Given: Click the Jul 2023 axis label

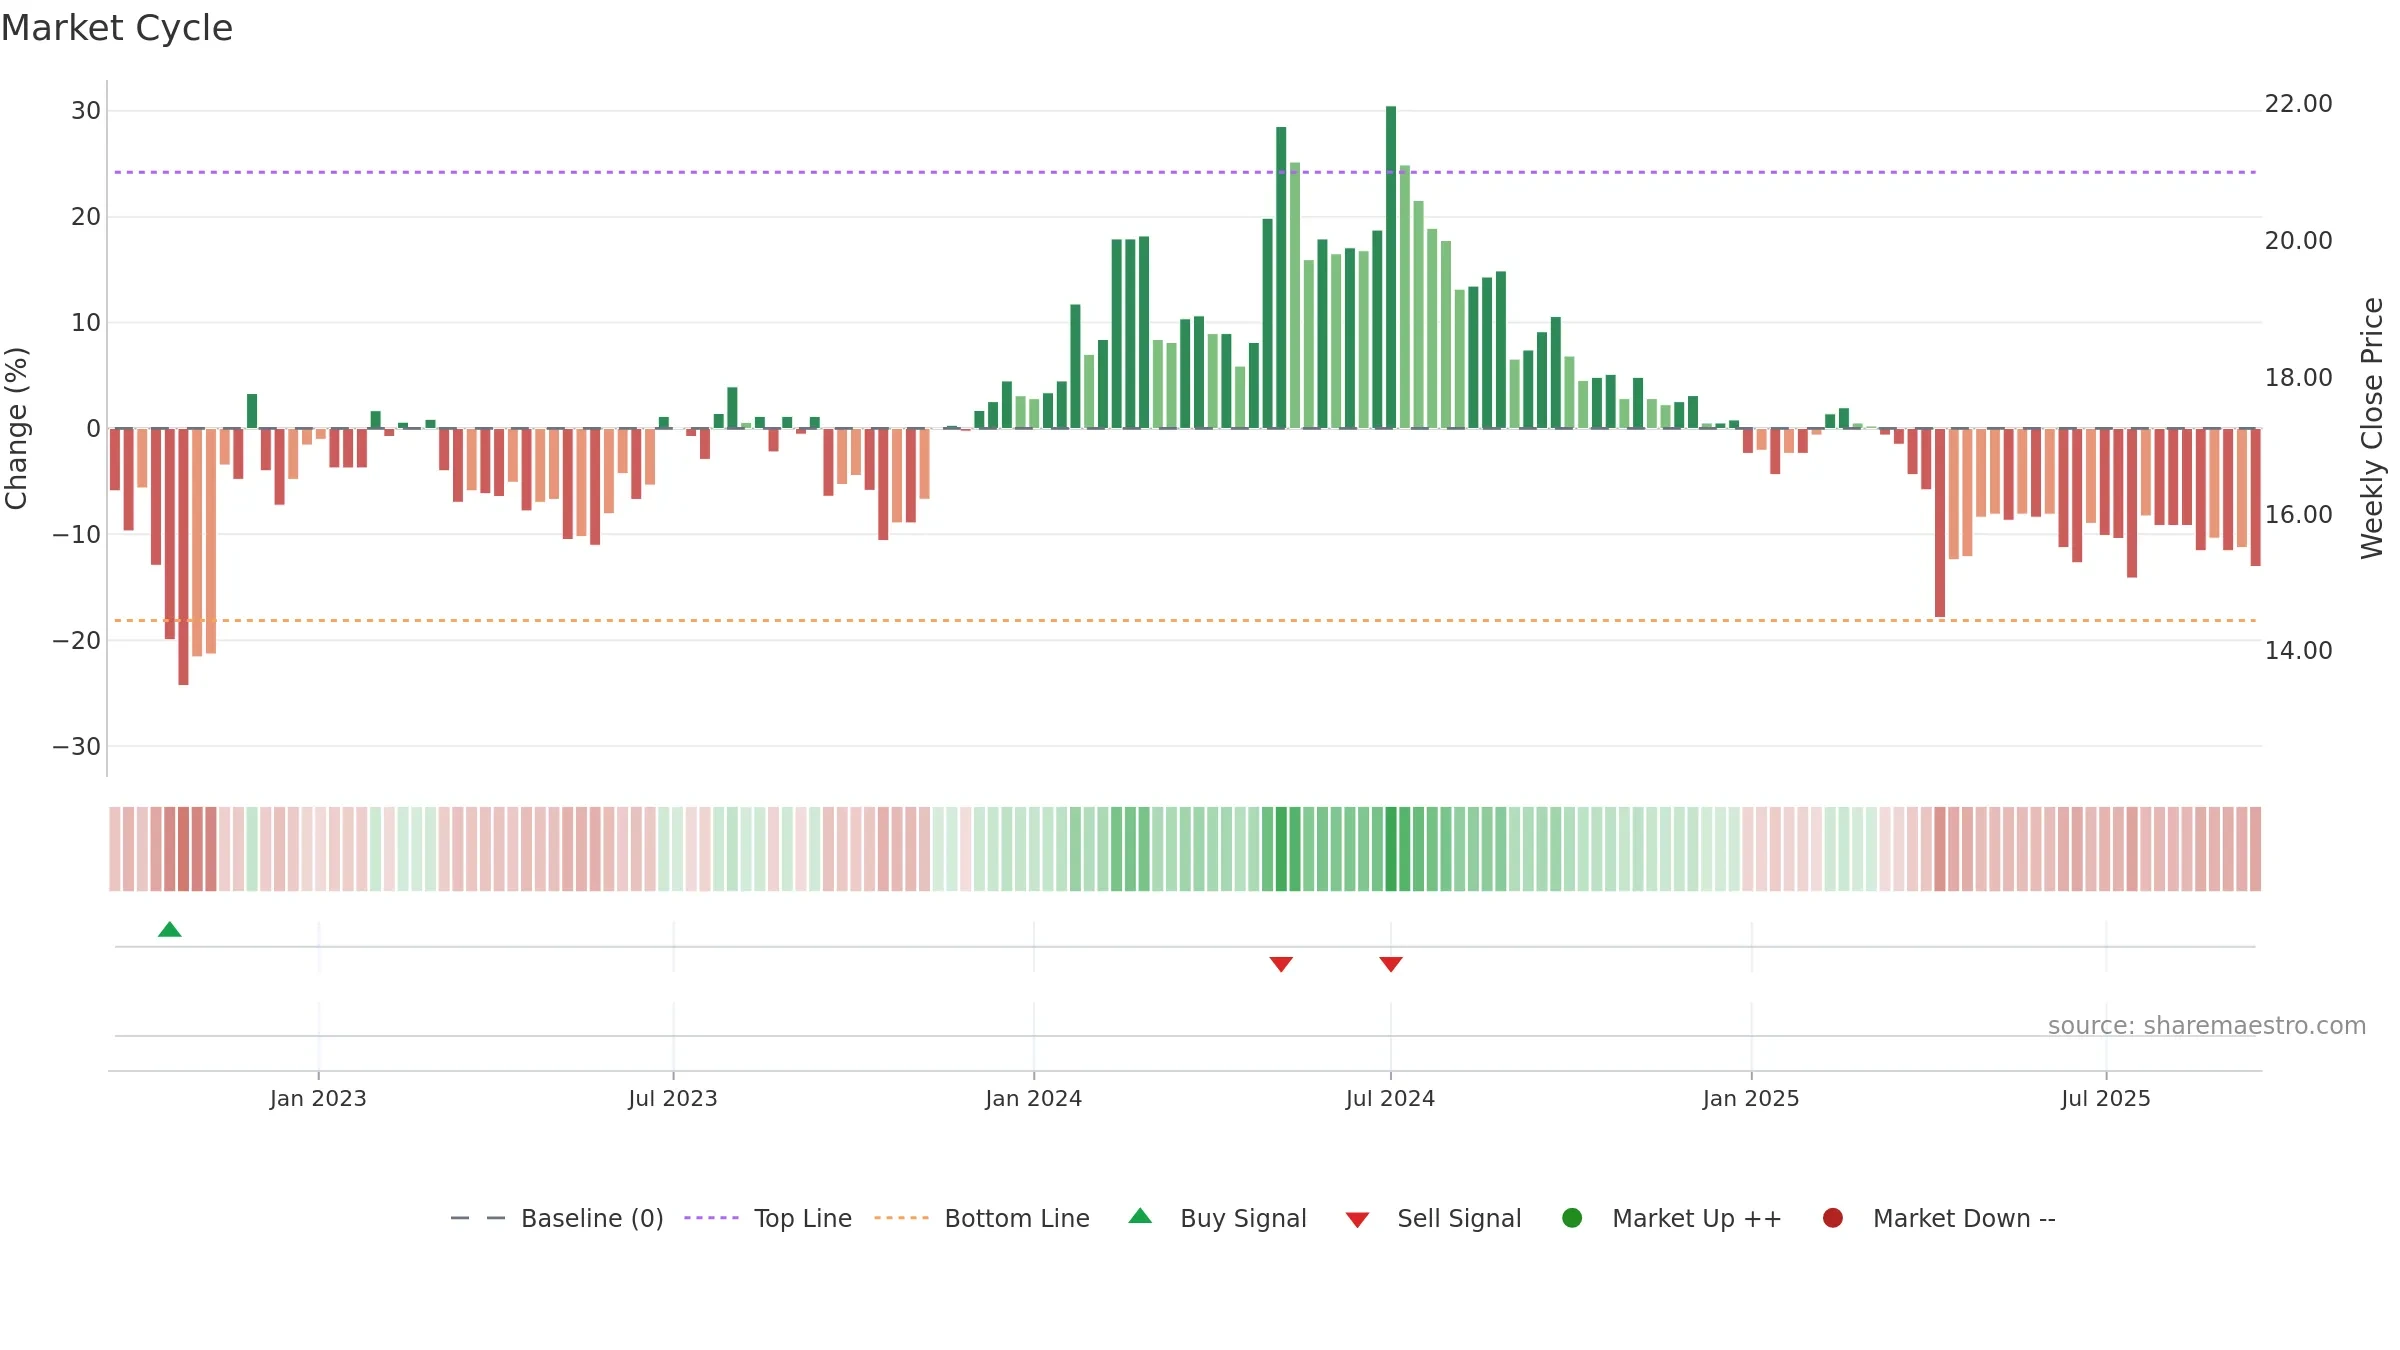Looking at the screenshot, I should (673, 1099).
